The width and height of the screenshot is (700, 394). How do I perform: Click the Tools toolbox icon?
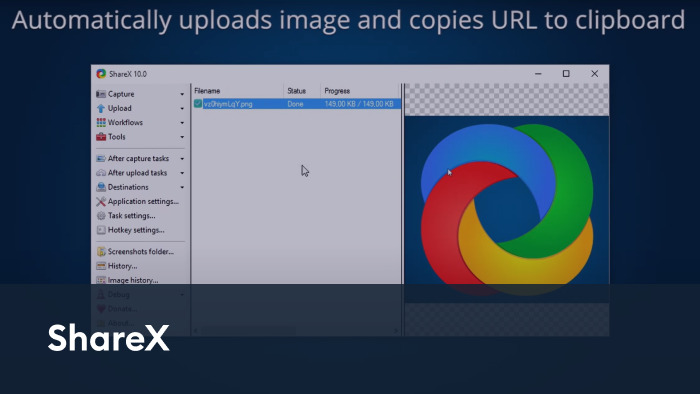[x=101, y=137]
